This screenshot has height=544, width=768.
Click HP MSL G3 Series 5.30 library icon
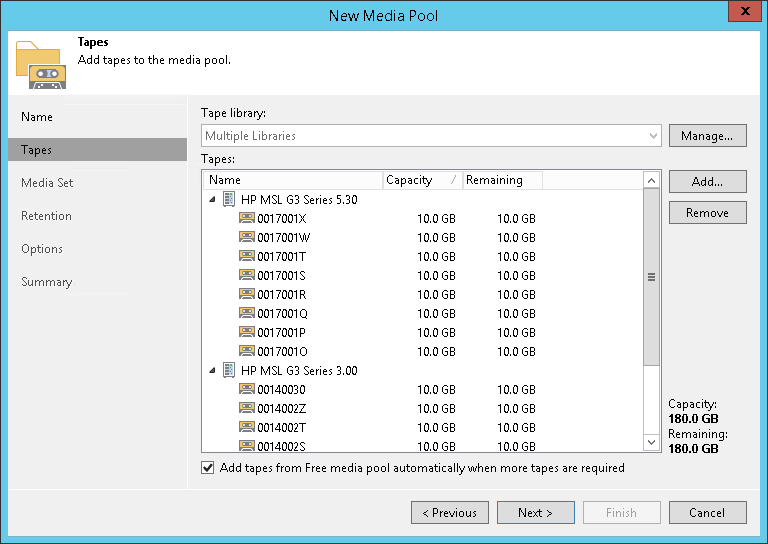[229, 199]
